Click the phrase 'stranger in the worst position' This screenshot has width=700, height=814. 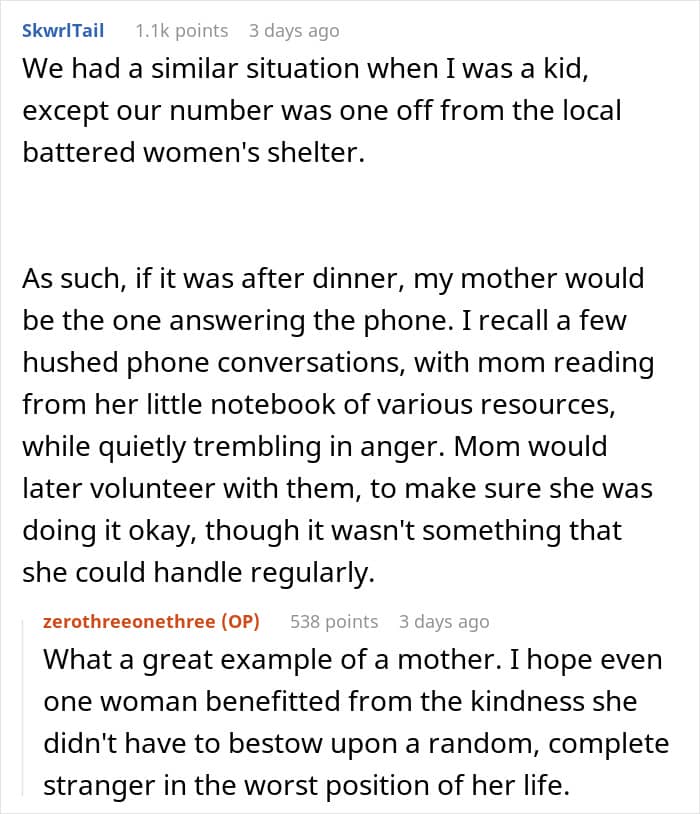pos(236,785)
